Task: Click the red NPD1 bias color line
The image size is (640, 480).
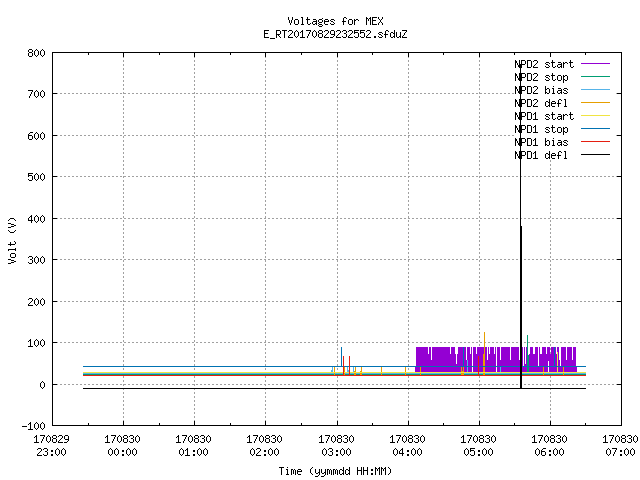Action: [x=596, y=142]
